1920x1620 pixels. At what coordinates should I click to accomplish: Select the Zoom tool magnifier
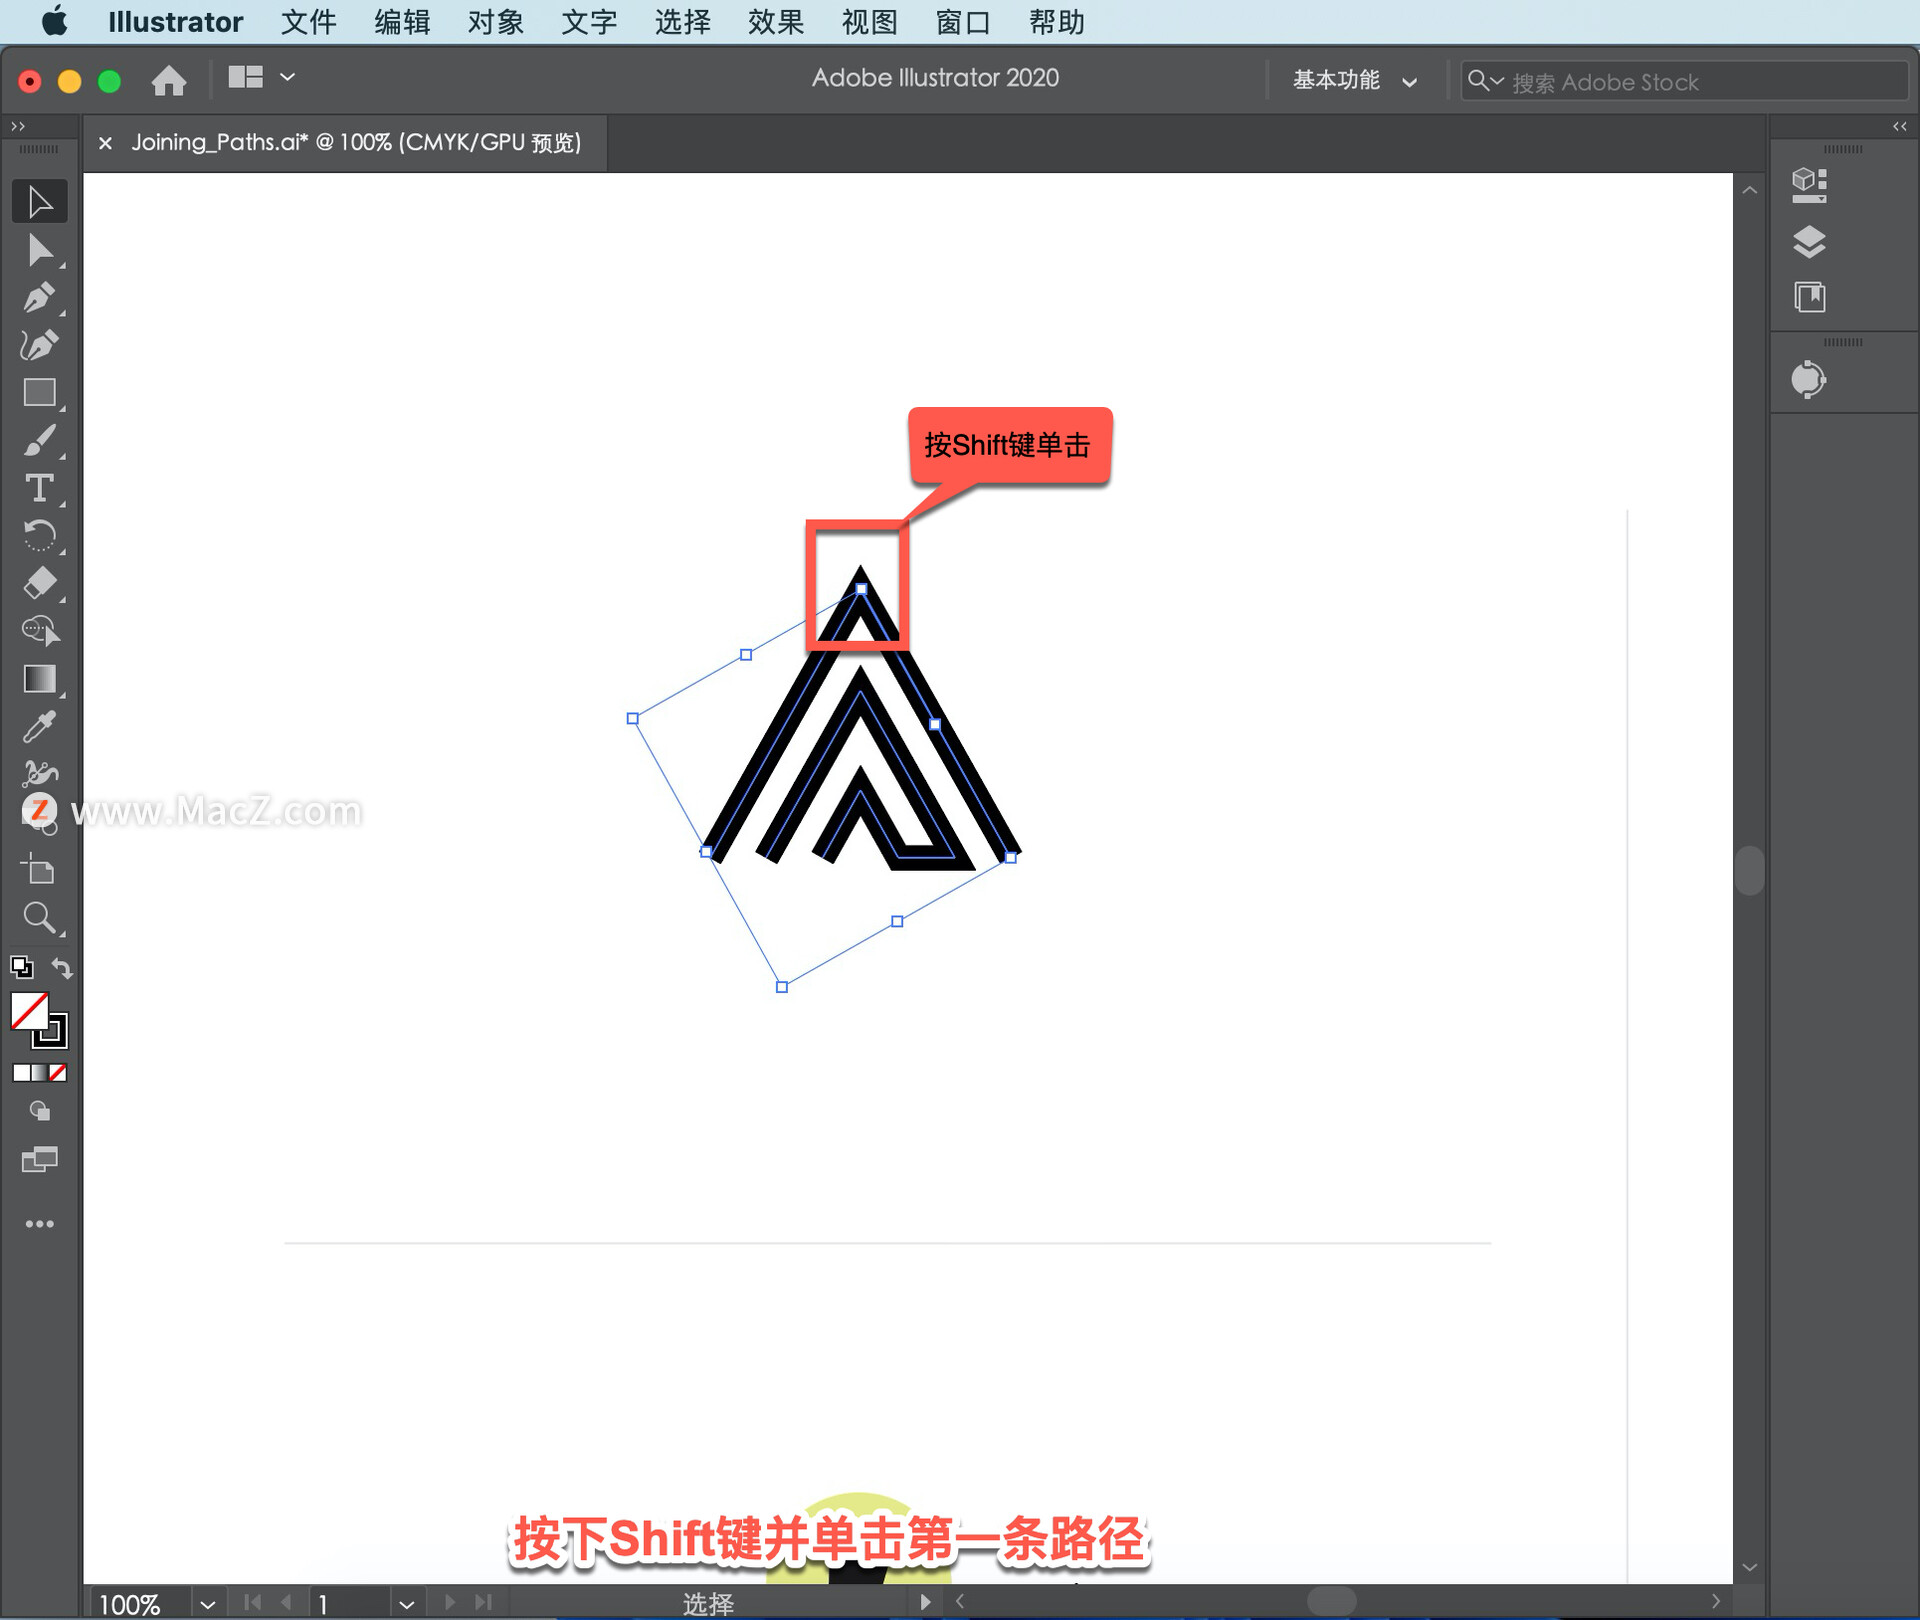(40, 918)
